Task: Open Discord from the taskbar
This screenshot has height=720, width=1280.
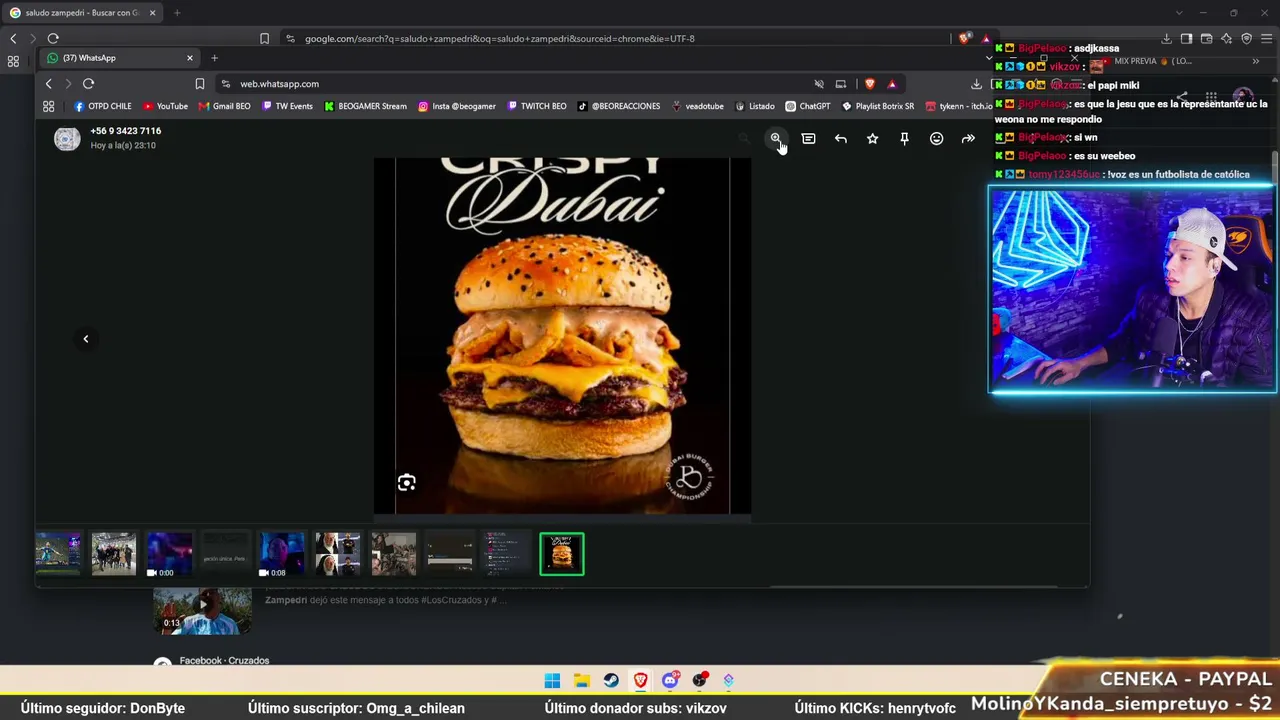Action: [670, 681]
